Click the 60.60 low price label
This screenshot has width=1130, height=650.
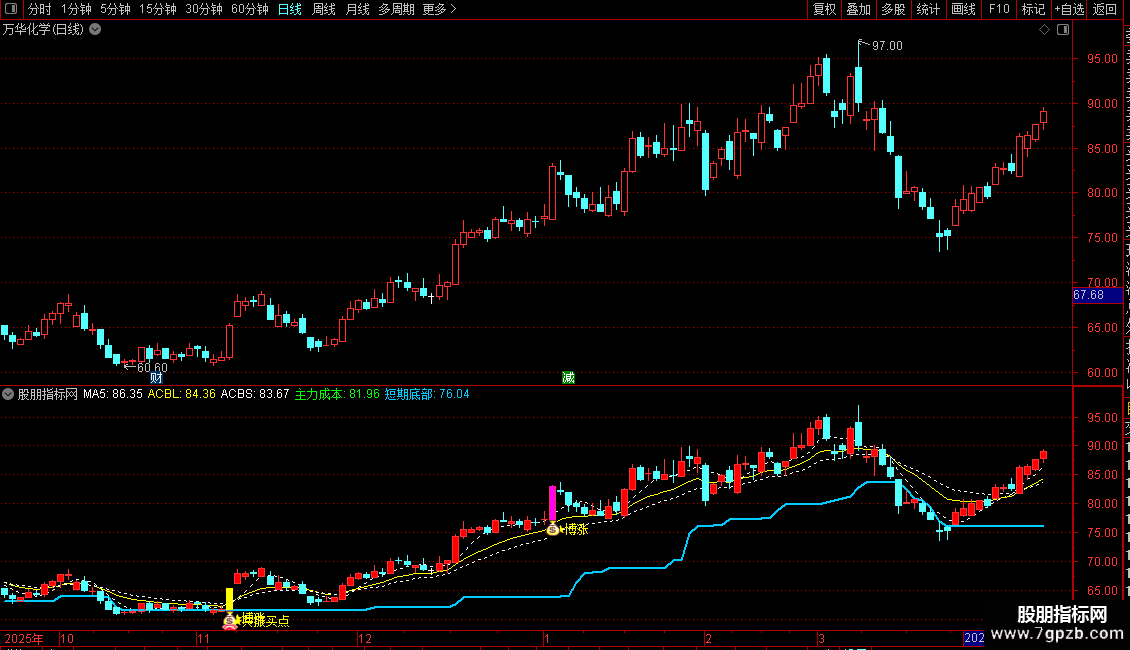click(x=152, y=368)
